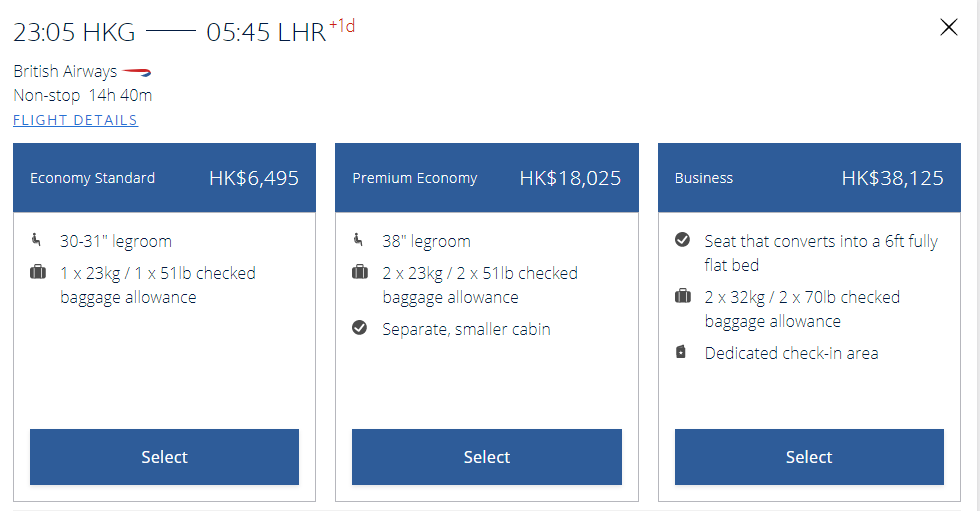The image size is (980, 511).
Task: Open the FLIGHT DETAILS link
Action: coord(75,120)
